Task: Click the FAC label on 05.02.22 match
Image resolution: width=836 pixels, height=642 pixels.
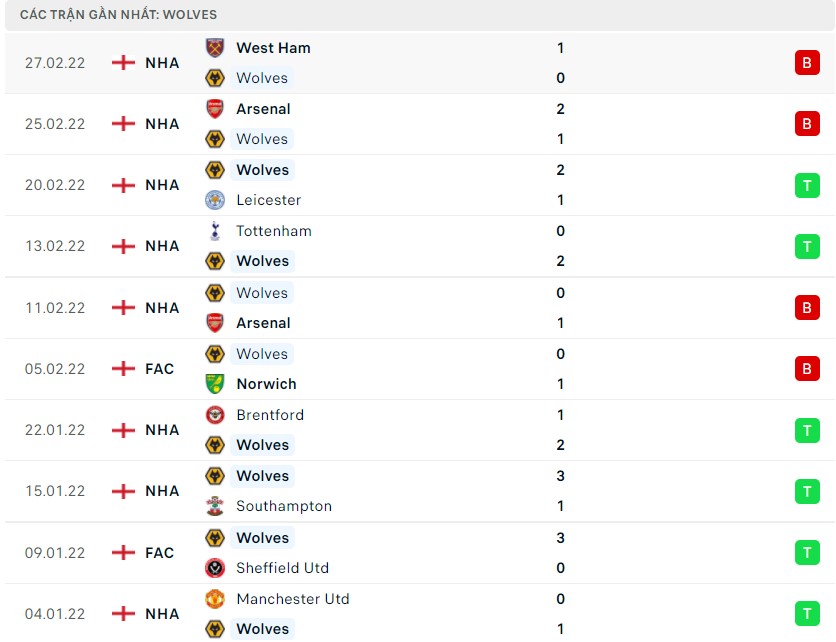Action: (x=159, y=369)
